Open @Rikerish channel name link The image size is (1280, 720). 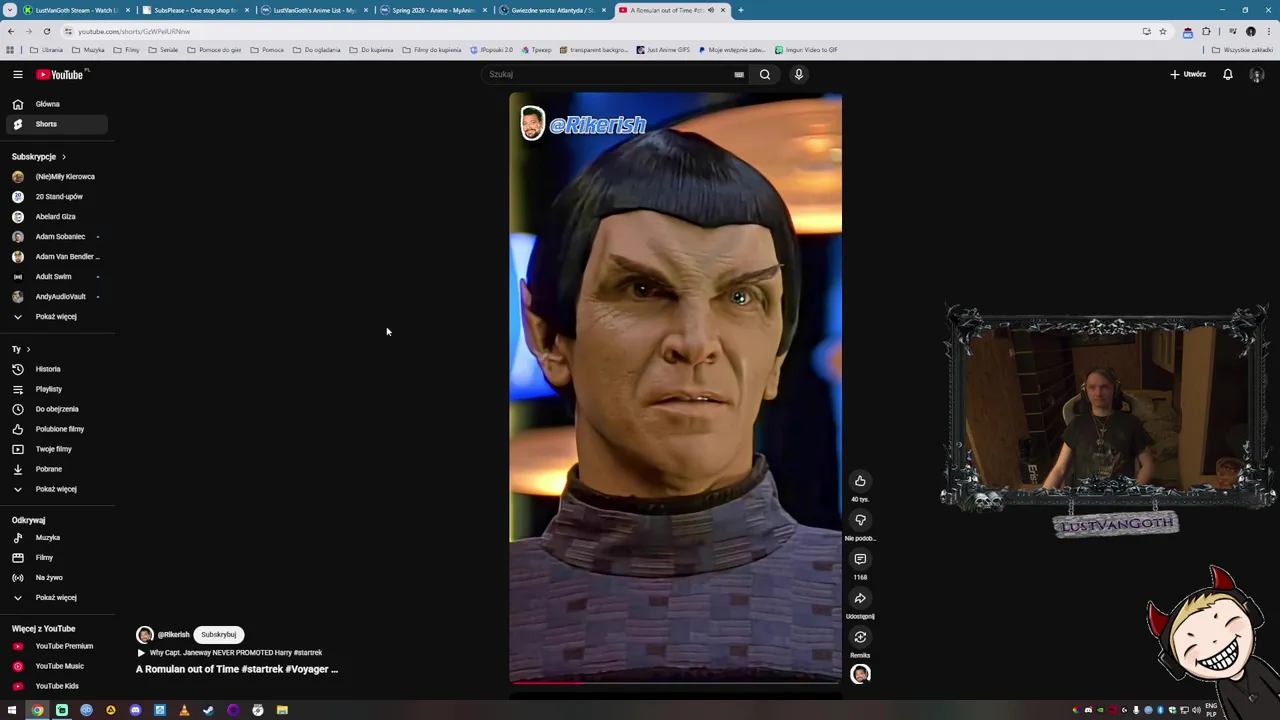[173, 634]
